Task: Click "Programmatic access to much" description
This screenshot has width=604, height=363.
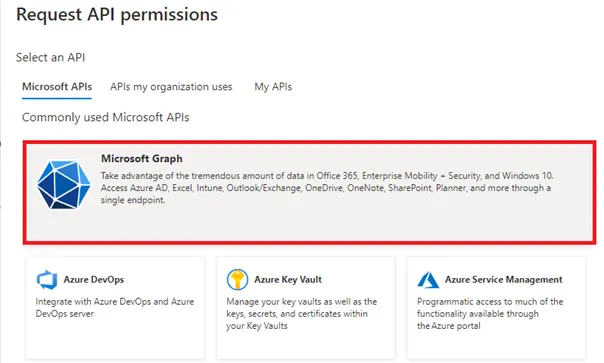Action: [490, 314]
